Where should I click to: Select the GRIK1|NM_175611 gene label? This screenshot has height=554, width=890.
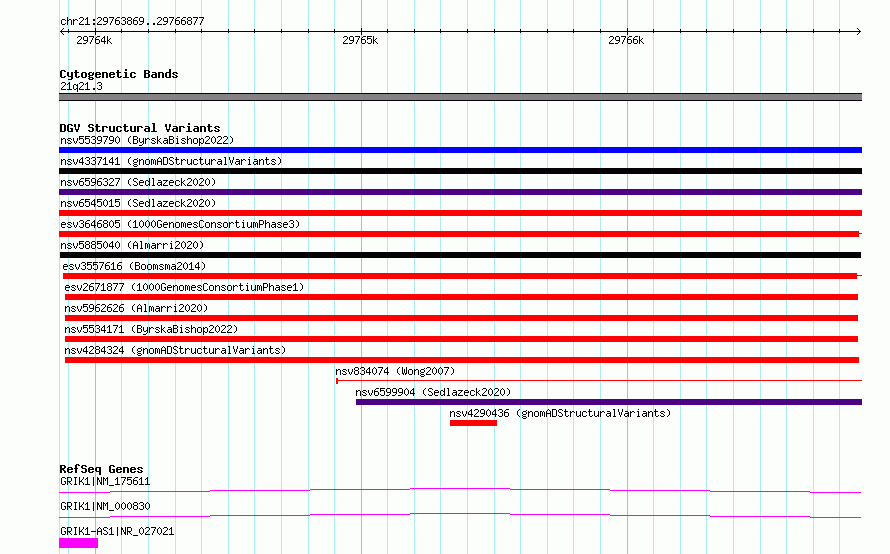105,481
